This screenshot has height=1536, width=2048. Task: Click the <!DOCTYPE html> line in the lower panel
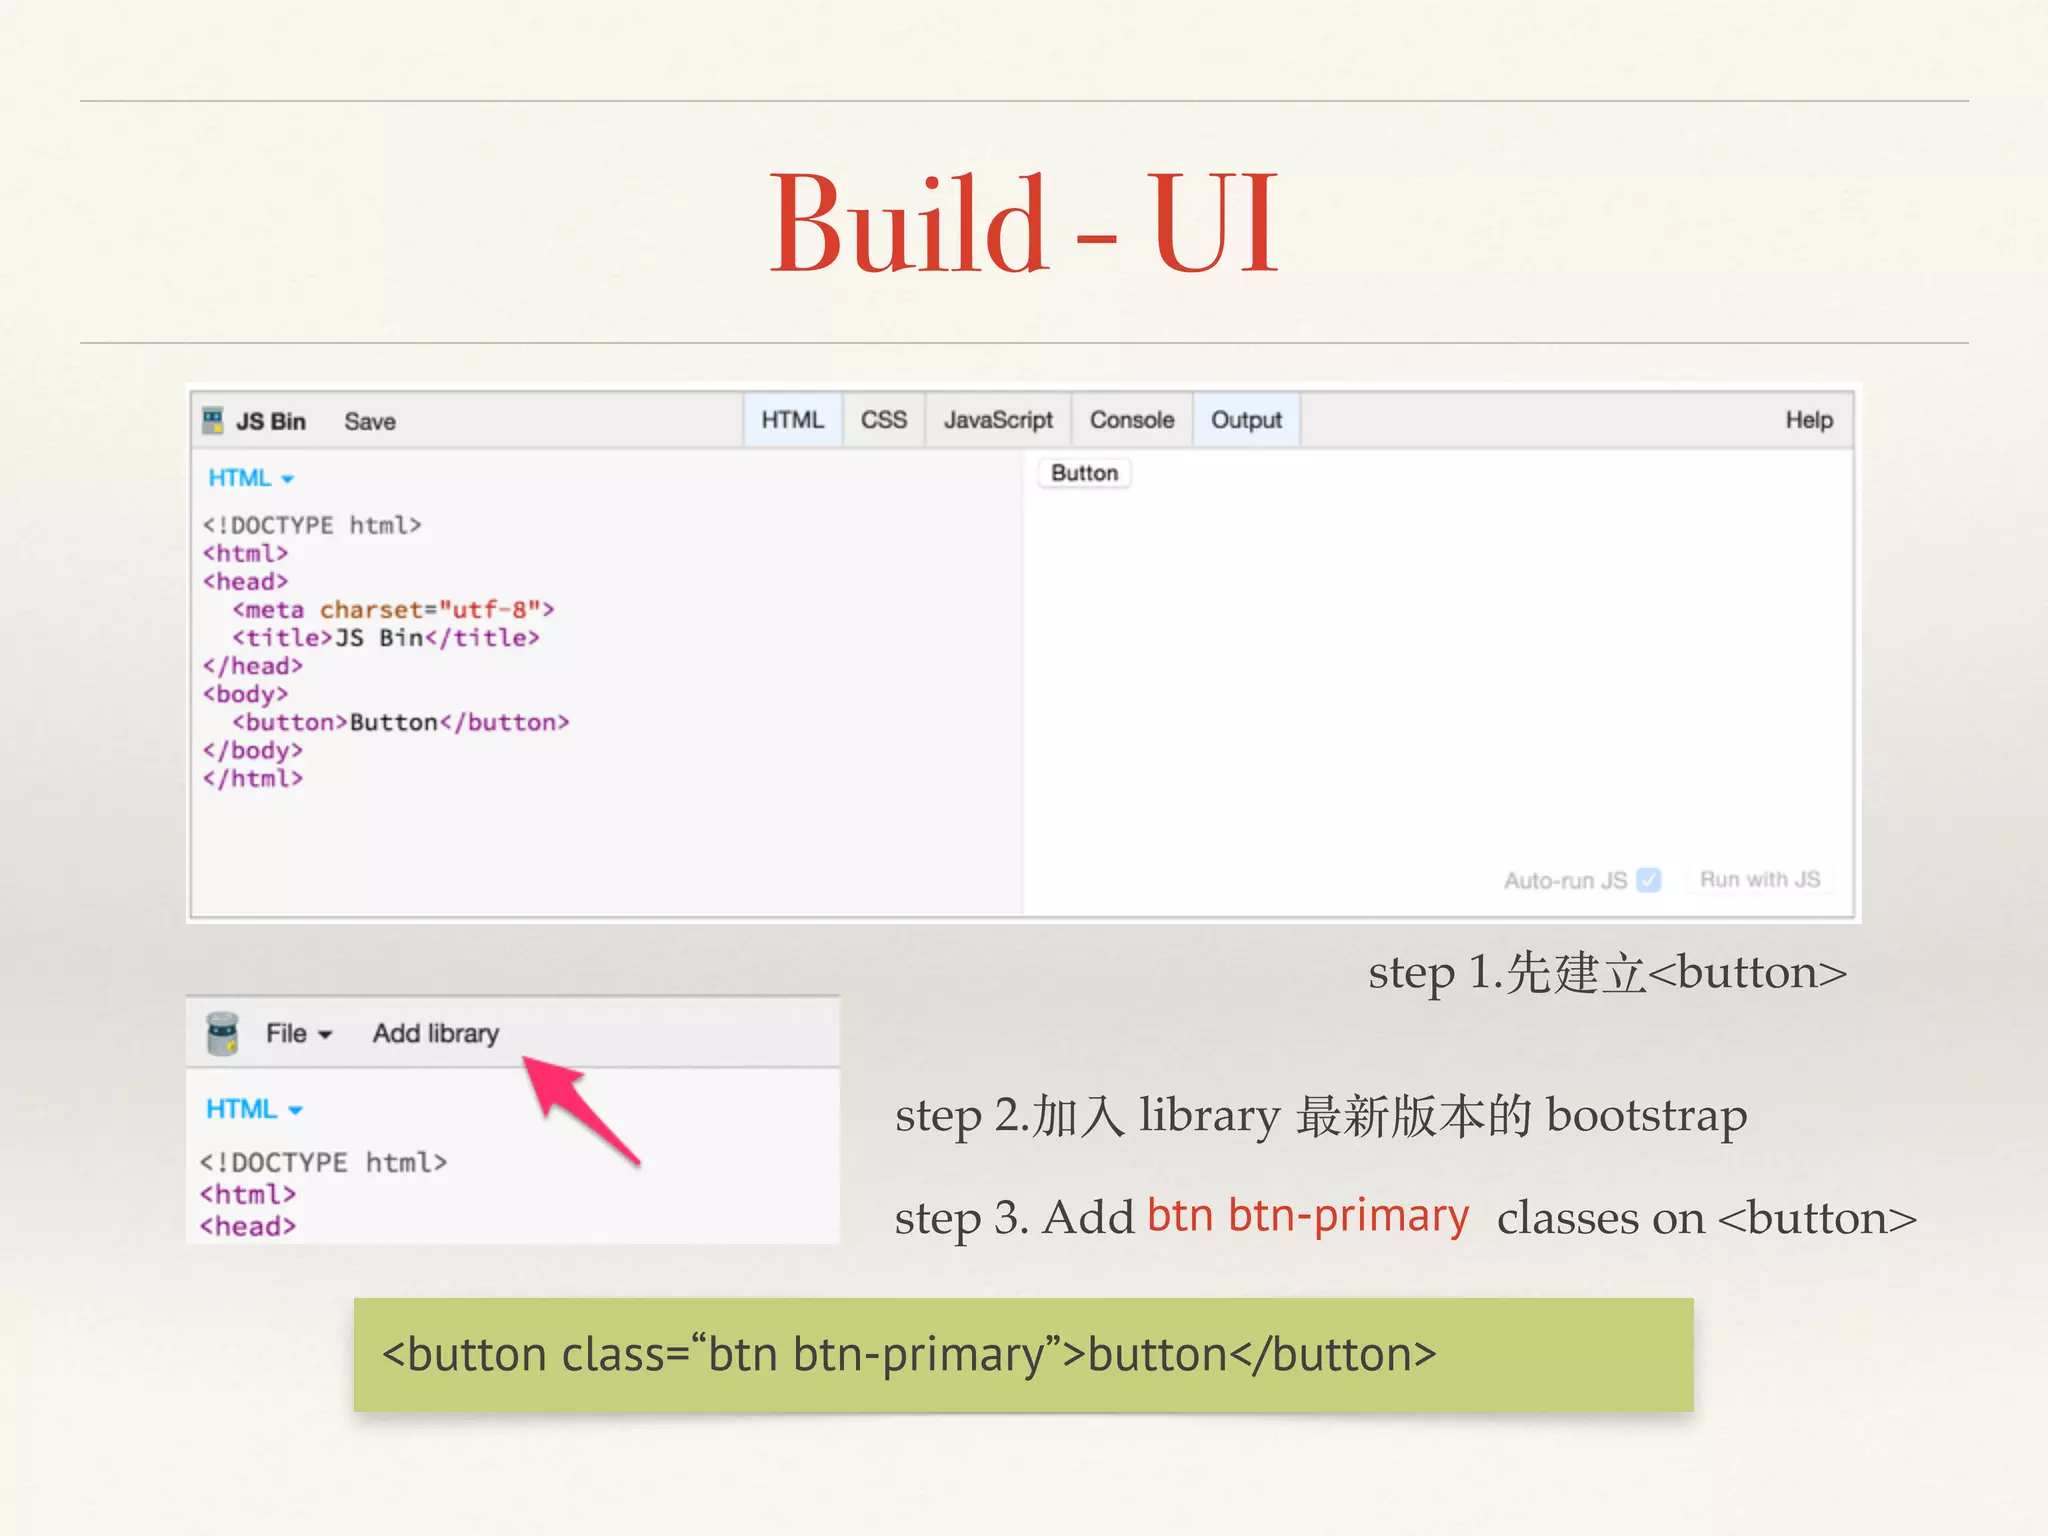coord(323,1162)
